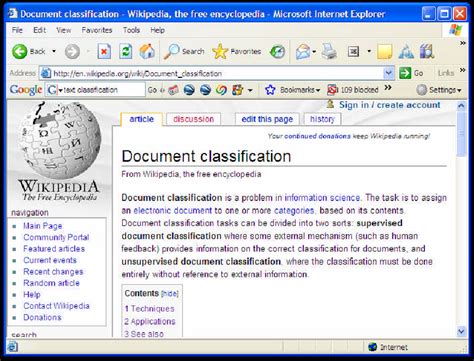Open Random article link
The height and width of the screenshot is (361, 474).
click(x=51, y=283)
